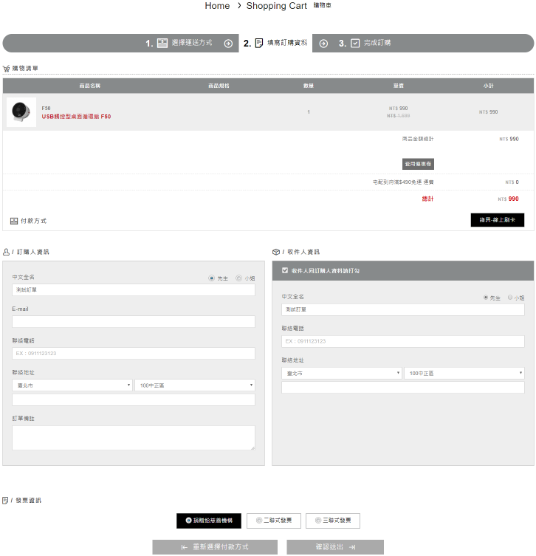536x556 pixels.
Task: Select 二聯式發票 invoice radio option
Action: [274, 521]
